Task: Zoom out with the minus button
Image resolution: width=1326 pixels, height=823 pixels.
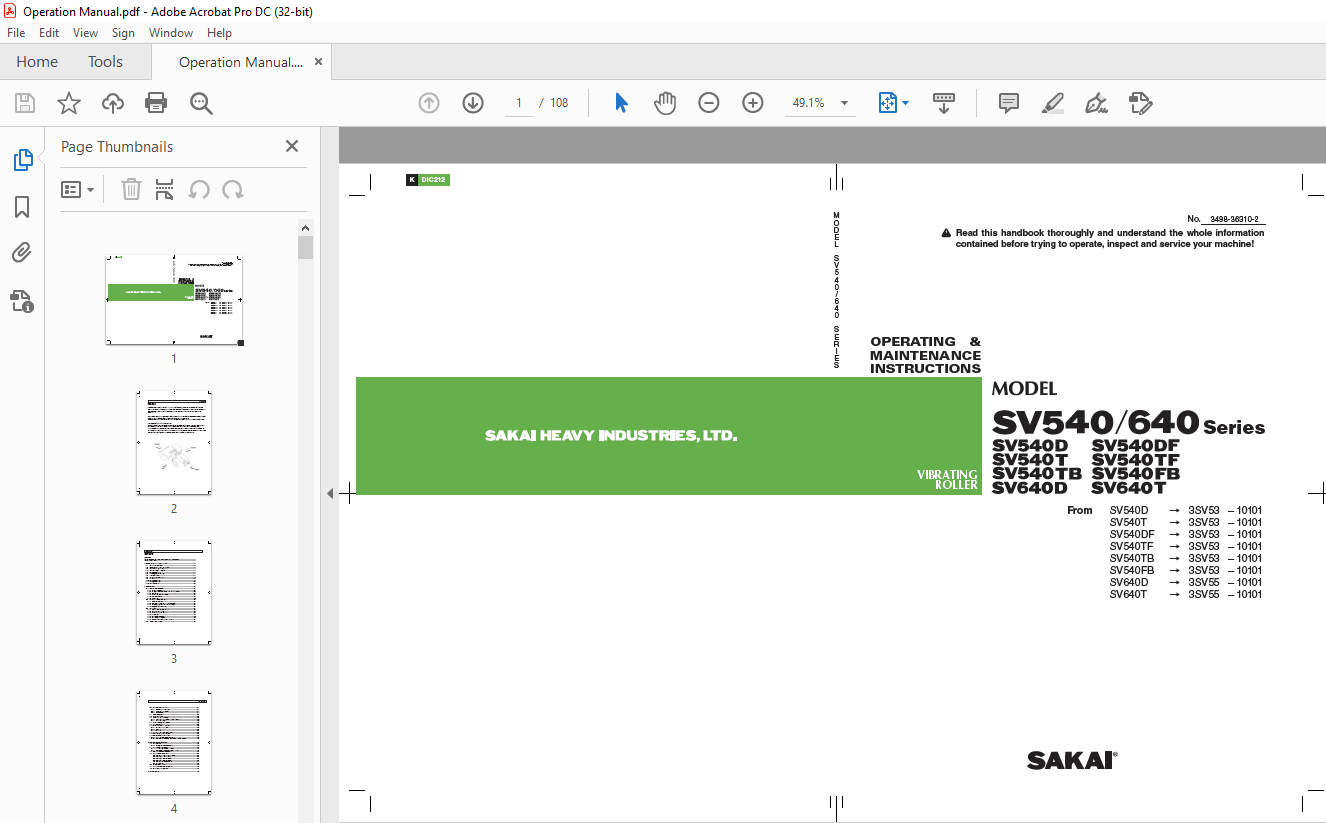Action: click(x=709, y=103)
